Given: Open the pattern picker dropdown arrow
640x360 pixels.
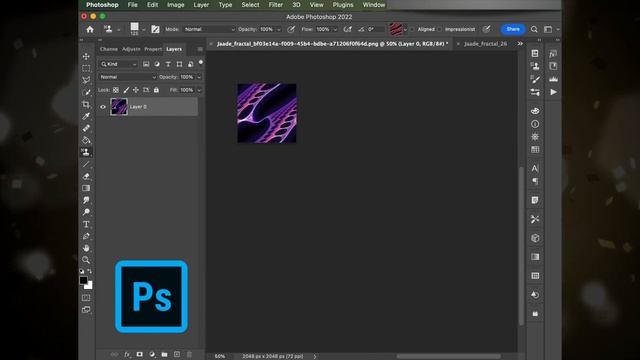Looking at the screenshot, I should 405,29.
